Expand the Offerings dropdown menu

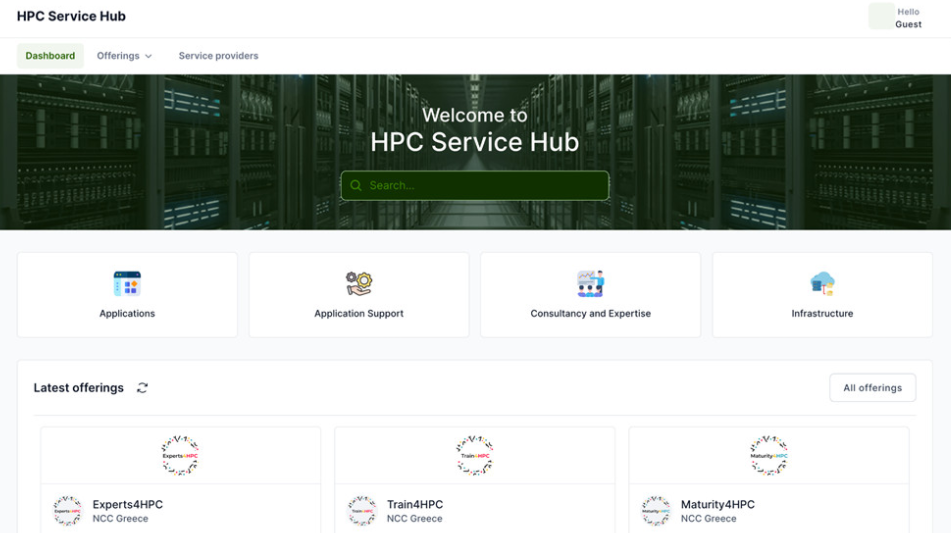point(124,56)
